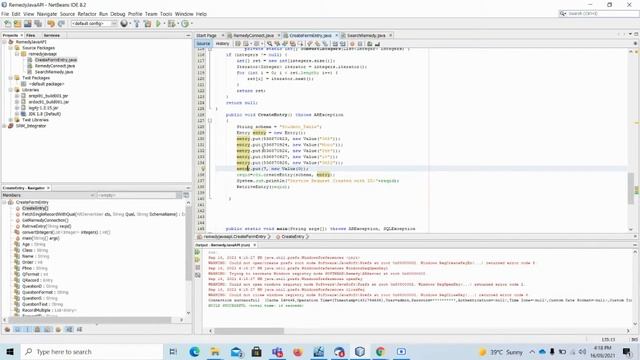Click the Output panel horizontal scrollbar
The image size is (640, 360).
click(x=249, y=331)
